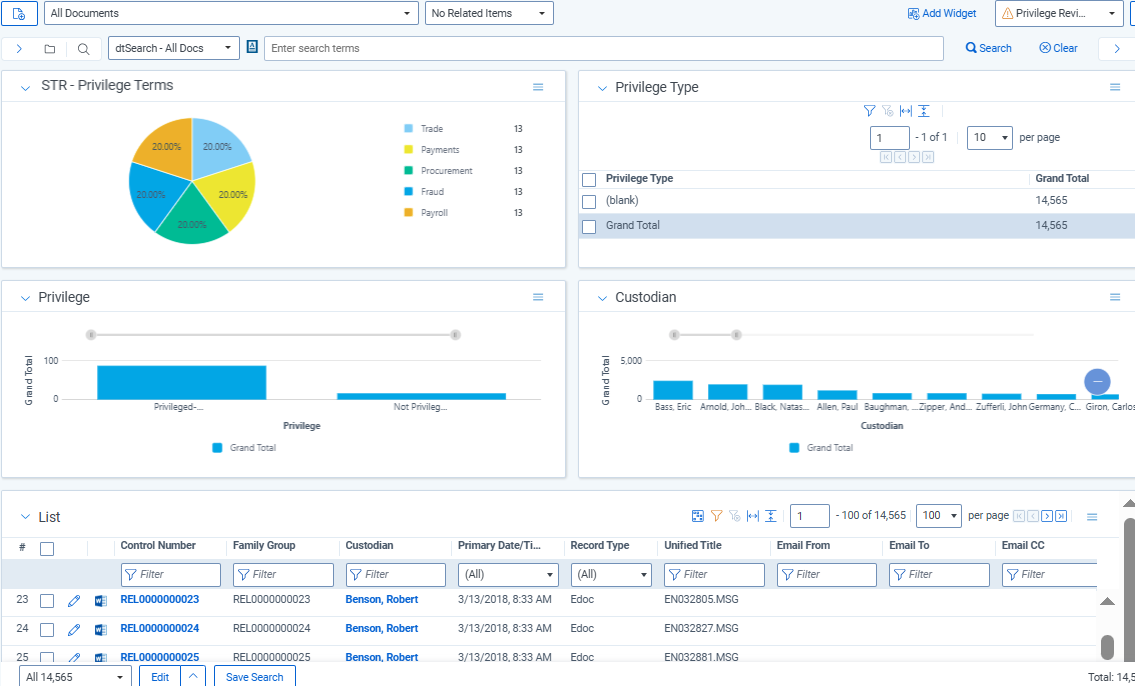Change the List per page dropdown (100)
The image size is (1135, 686).
939,516
